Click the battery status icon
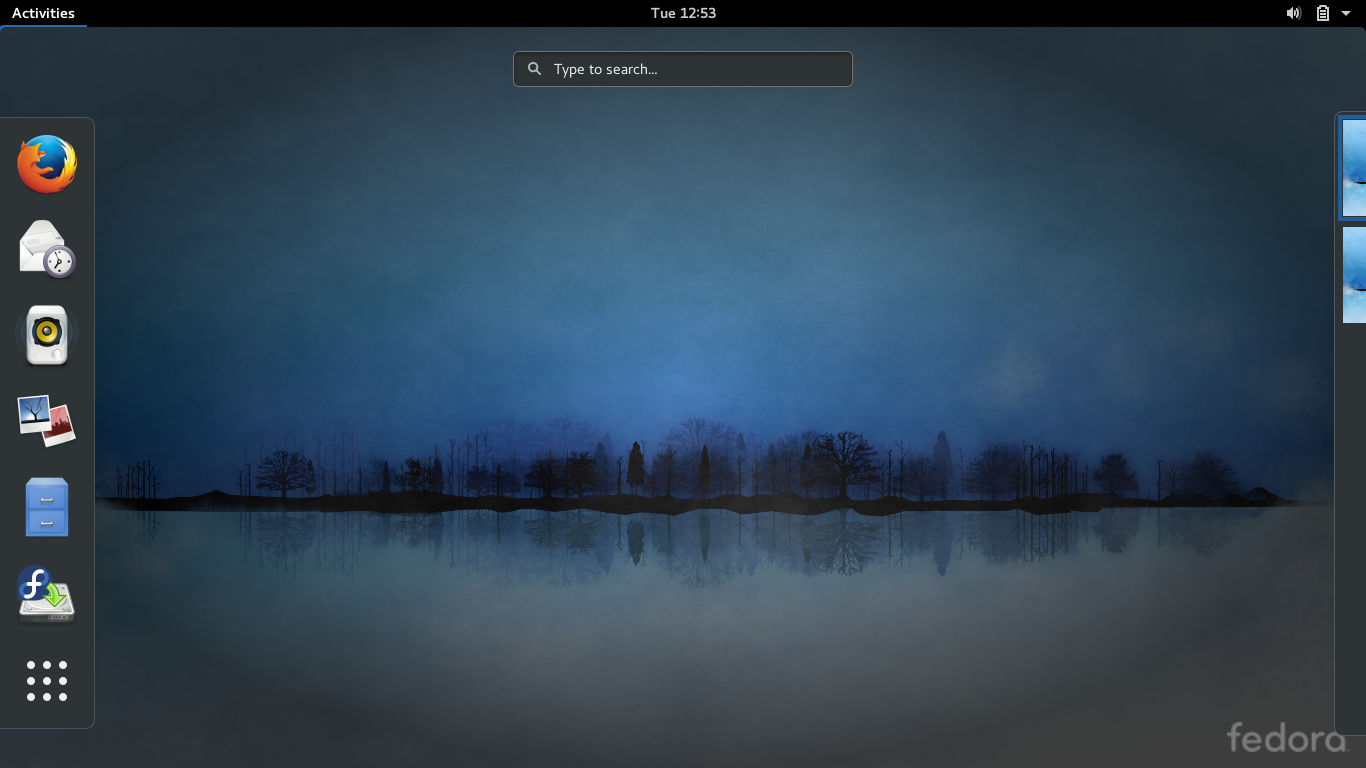Image resolution: width=1366 pixels, height=768 pixels. (1321, 13)
